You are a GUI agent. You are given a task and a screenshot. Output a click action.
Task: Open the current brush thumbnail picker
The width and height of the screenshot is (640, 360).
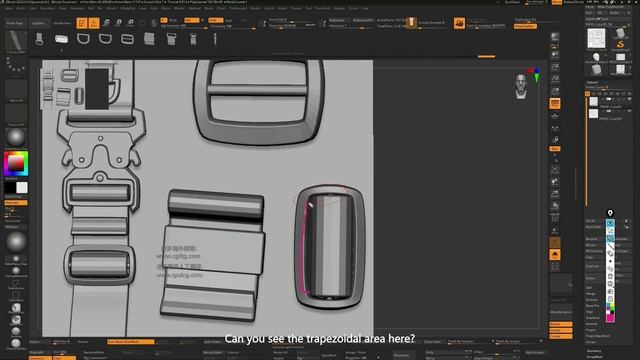[16, 41]
